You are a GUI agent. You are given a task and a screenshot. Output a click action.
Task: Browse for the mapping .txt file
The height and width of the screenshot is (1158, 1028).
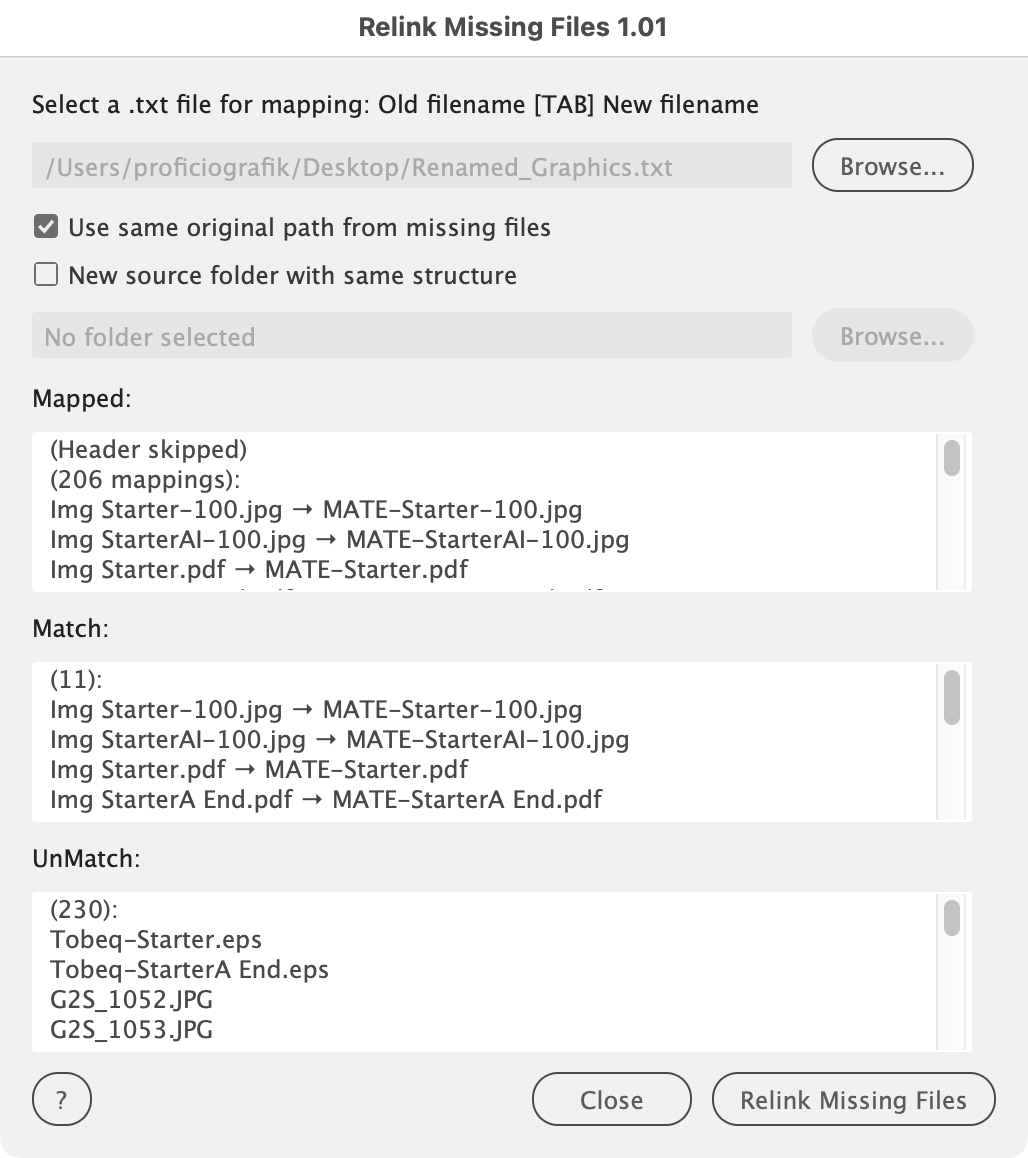point(892,167)
